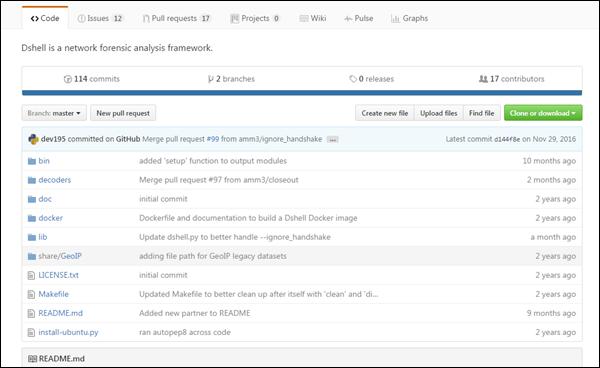
Task: Open the Pull requests tab
Action: (176, 18)
